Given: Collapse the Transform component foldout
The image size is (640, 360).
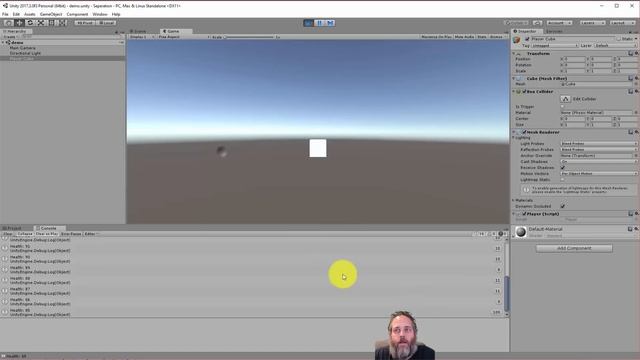Looking at the screenshot, I should click(x=514, y=53).
